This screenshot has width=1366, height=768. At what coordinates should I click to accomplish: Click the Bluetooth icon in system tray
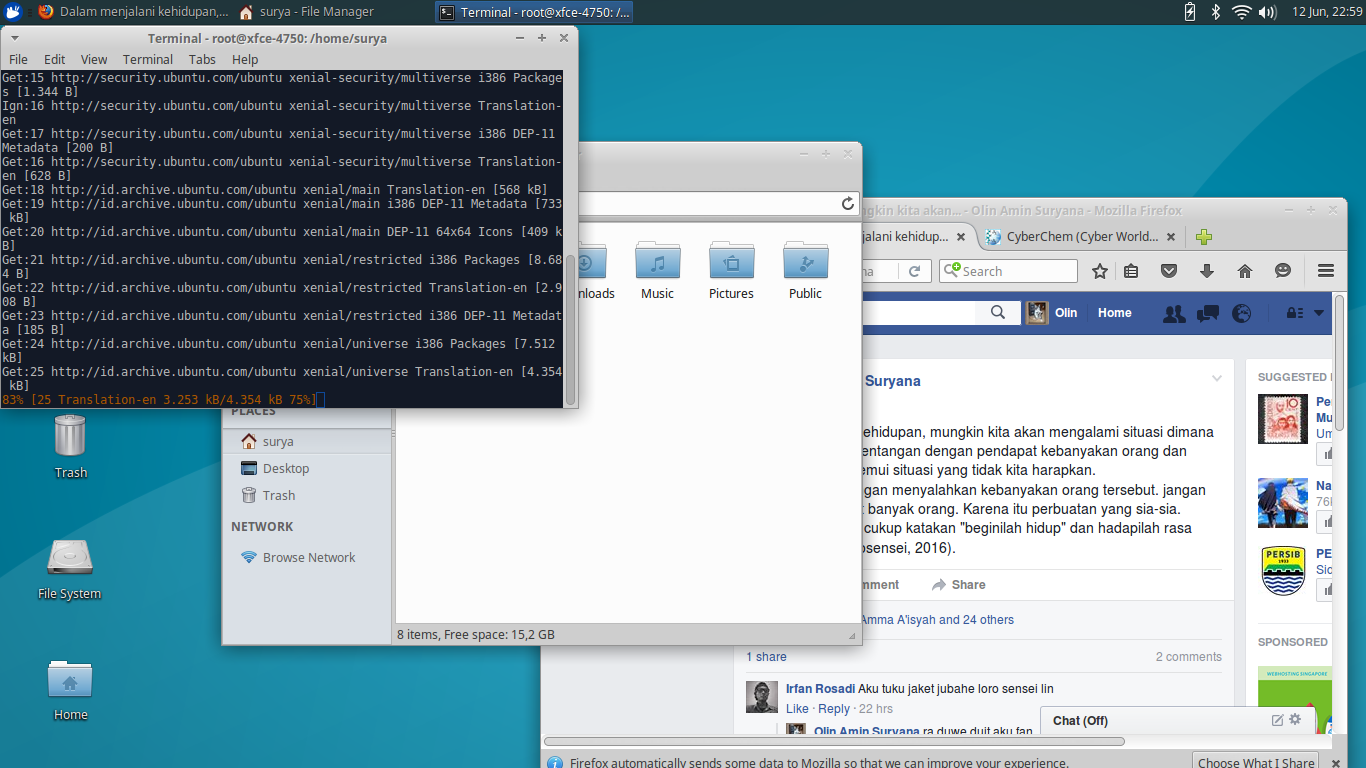tap(1216, 13)
